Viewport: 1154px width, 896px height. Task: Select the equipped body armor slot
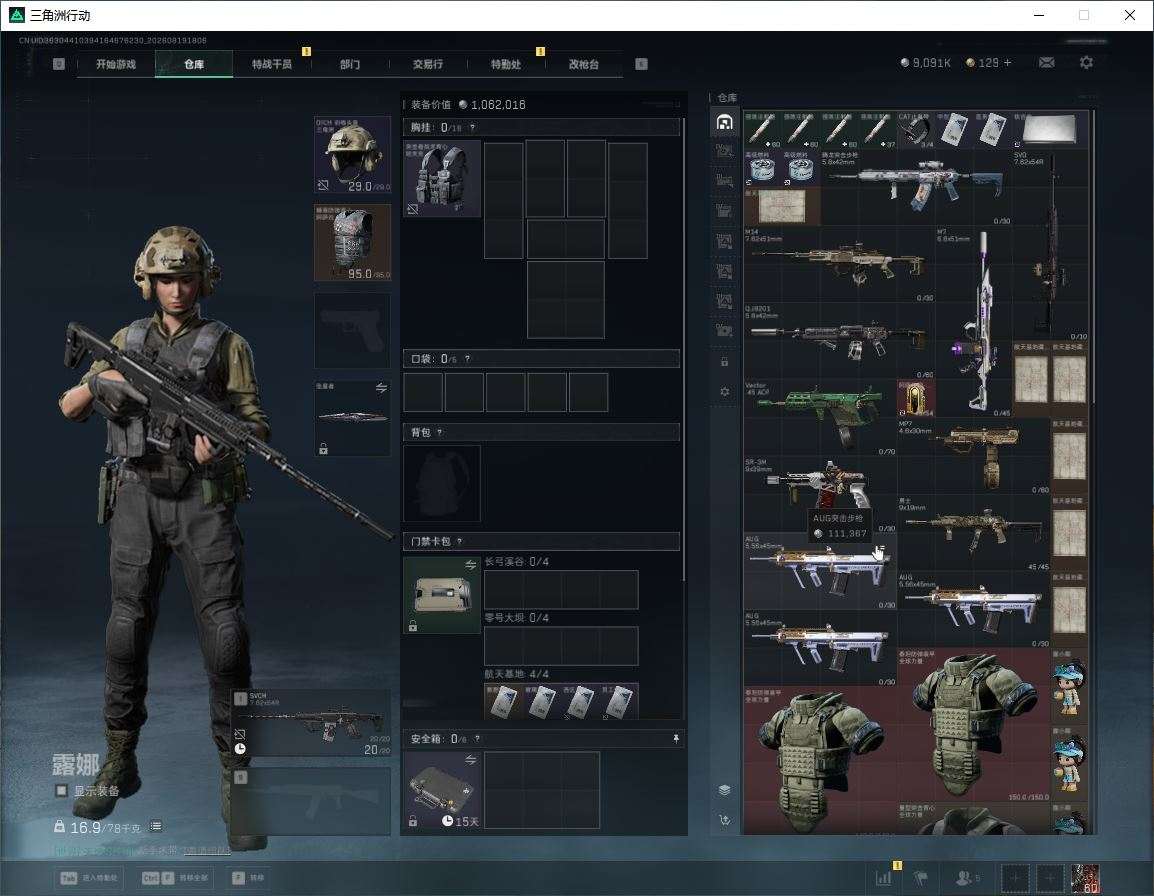pyautogui.click(x=353, y=243)
